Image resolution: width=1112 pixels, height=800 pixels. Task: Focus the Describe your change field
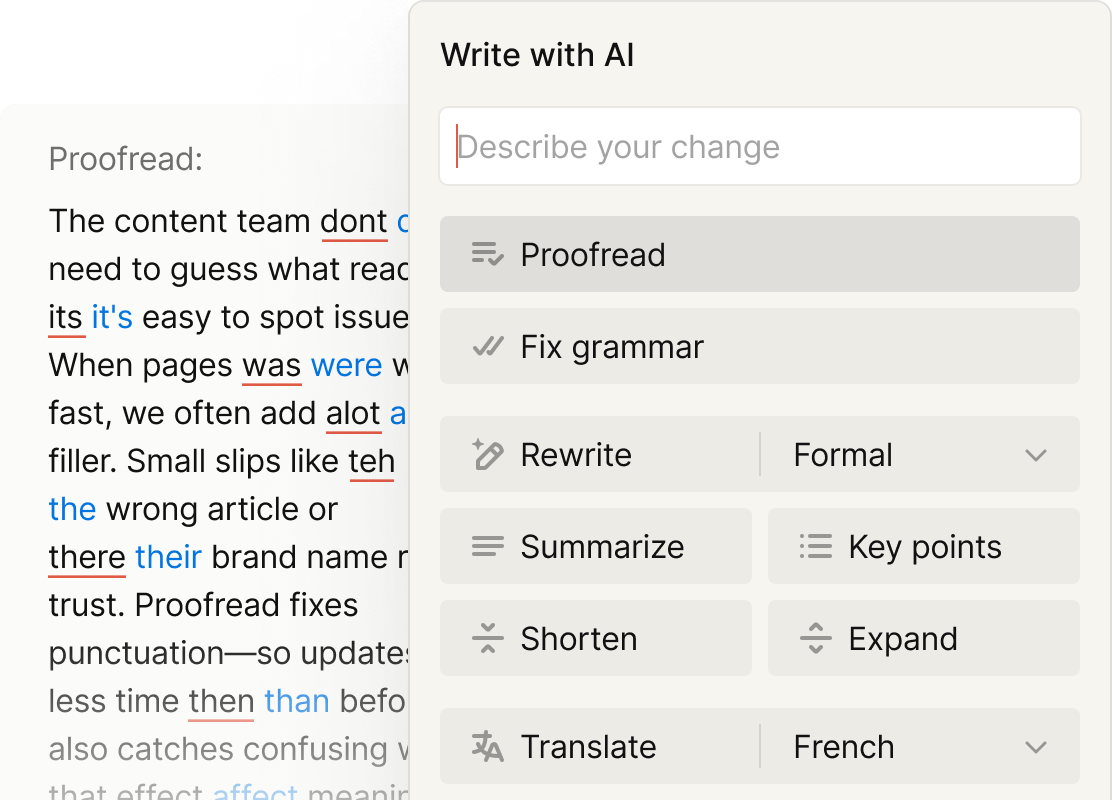[760, 146]
